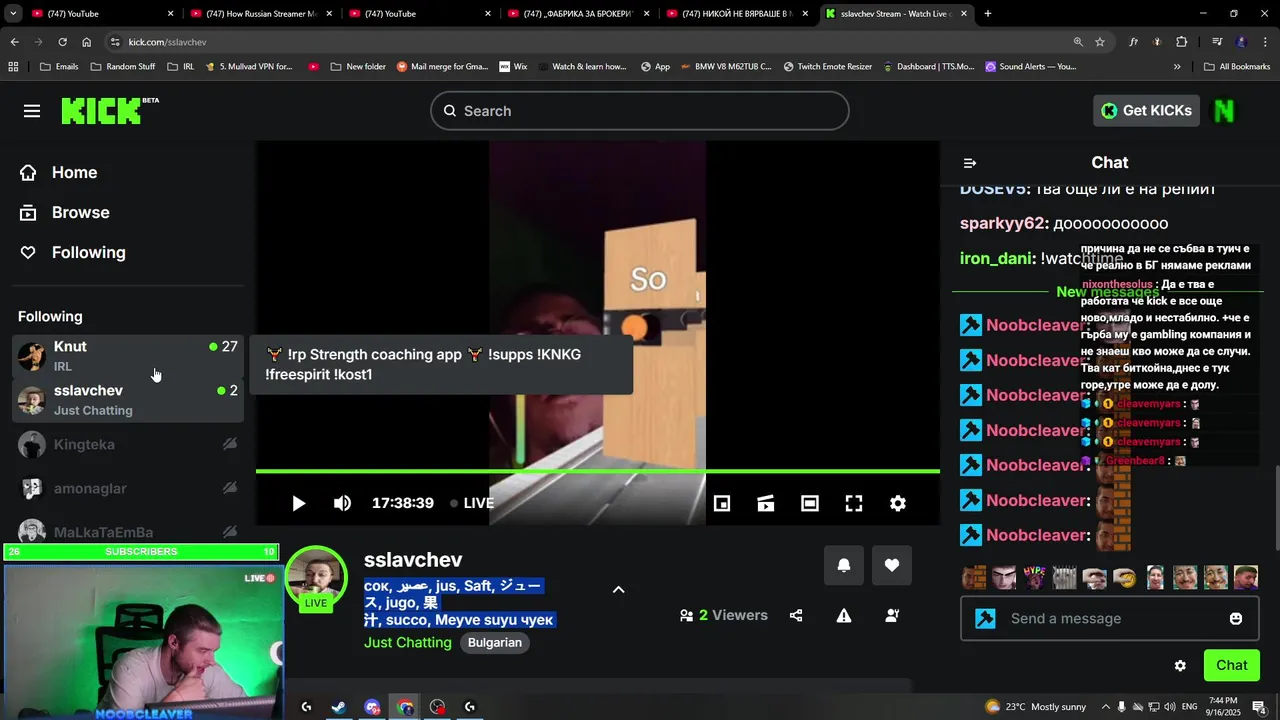This screenshot has width=1280, height=720.
Task: Enable picture-in-picture mode
Action: pos(722,503)
